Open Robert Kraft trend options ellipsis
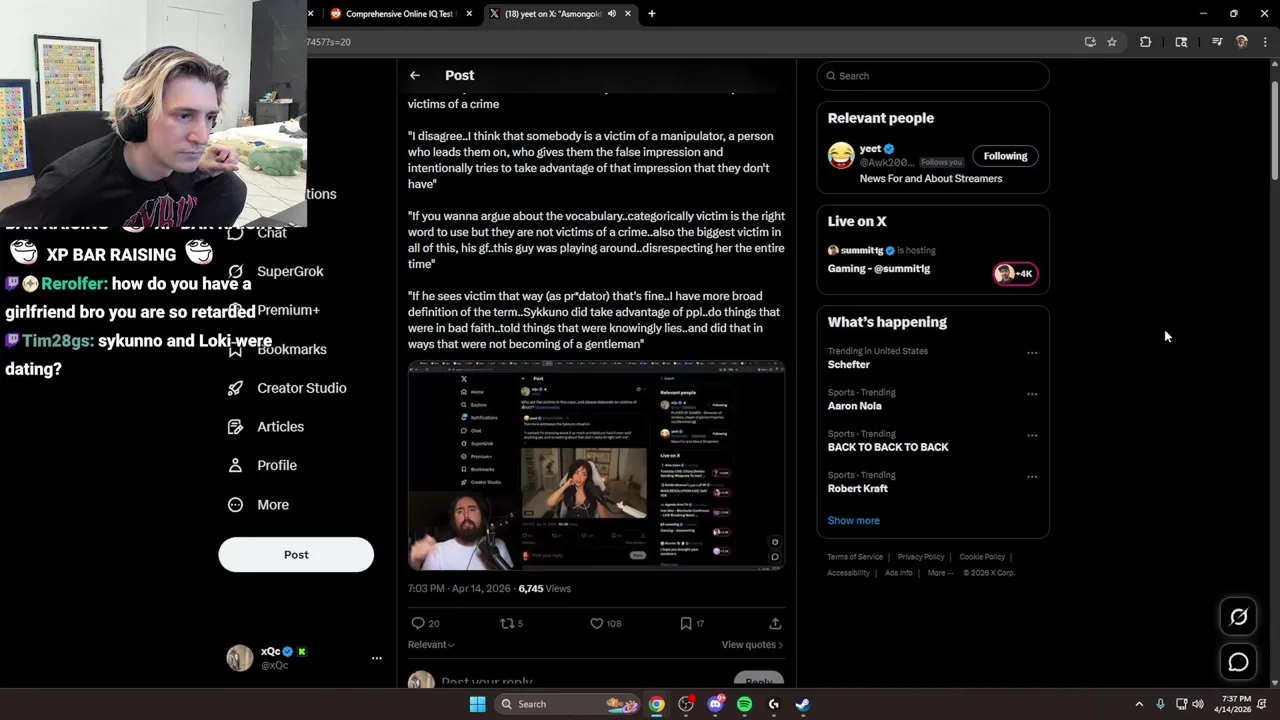The width and height of the screenshot is (1280, 720). (x=1032, y=477)
